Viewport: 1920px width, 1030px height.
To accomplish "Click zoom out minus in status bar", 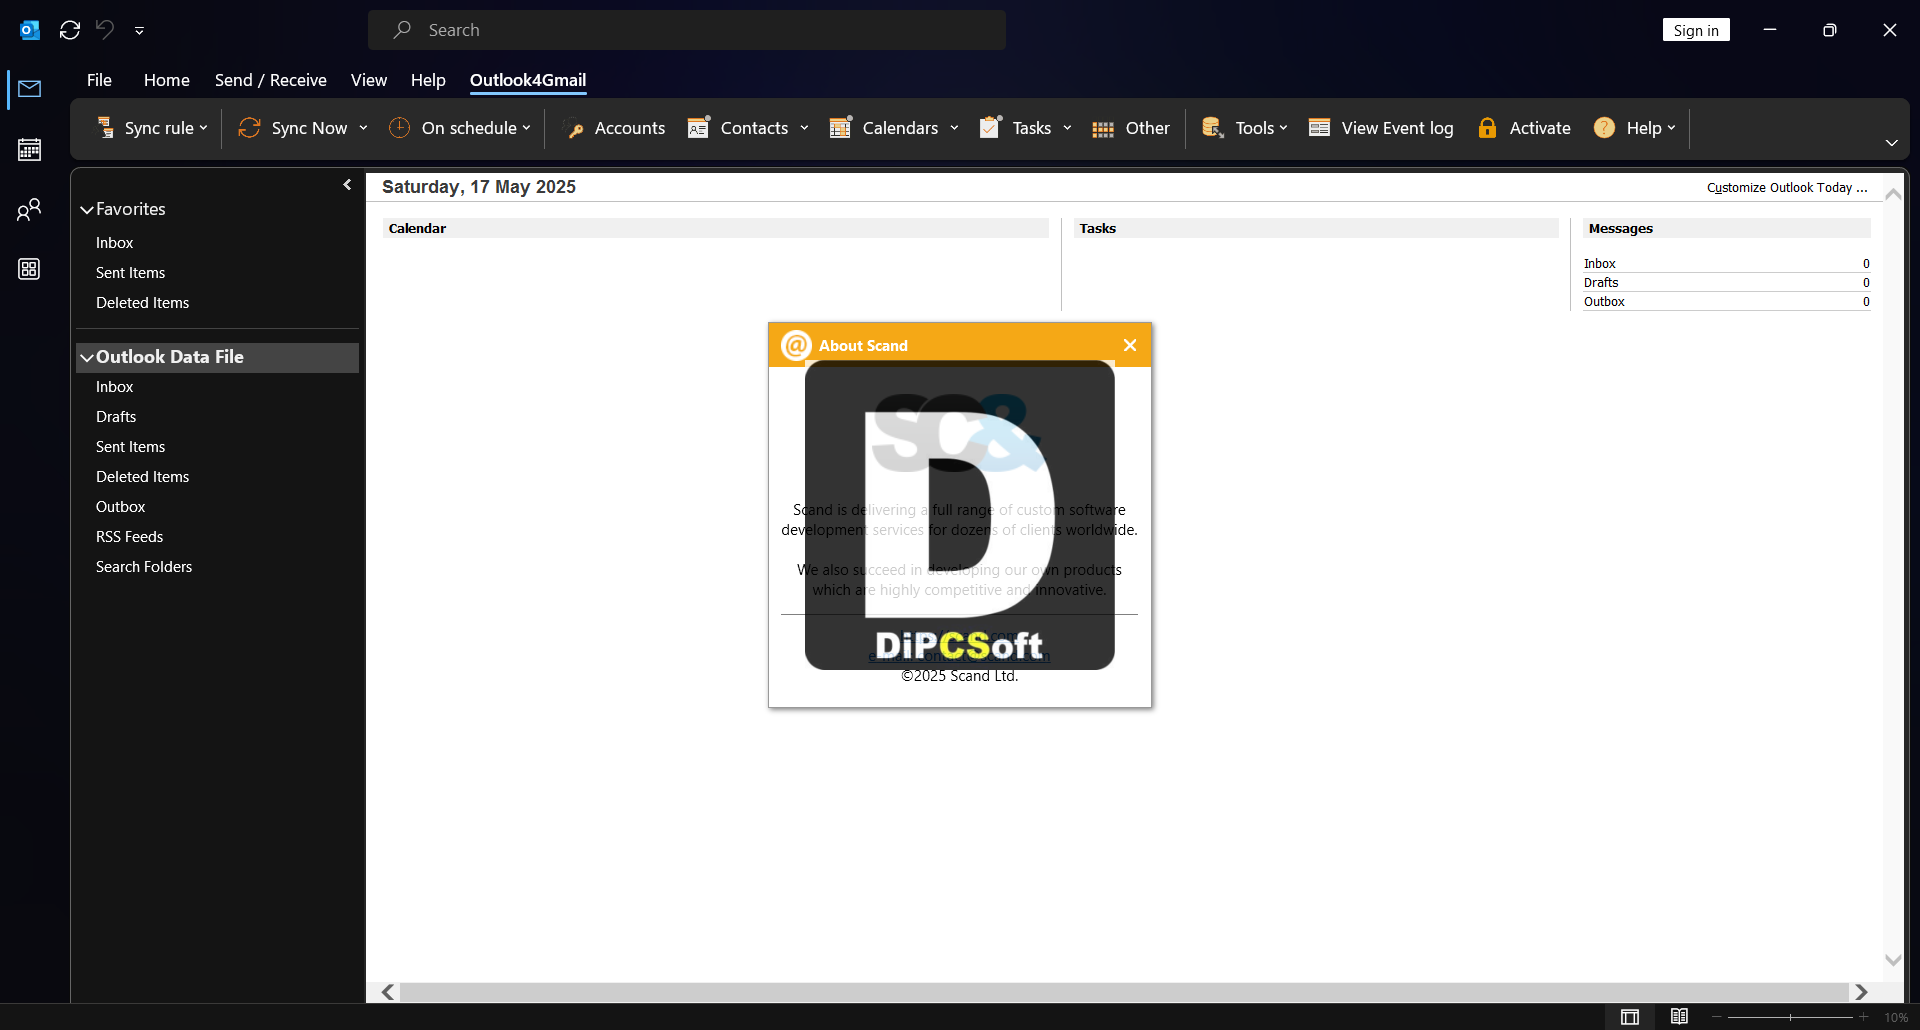I will click(x=1716, y=1017).
